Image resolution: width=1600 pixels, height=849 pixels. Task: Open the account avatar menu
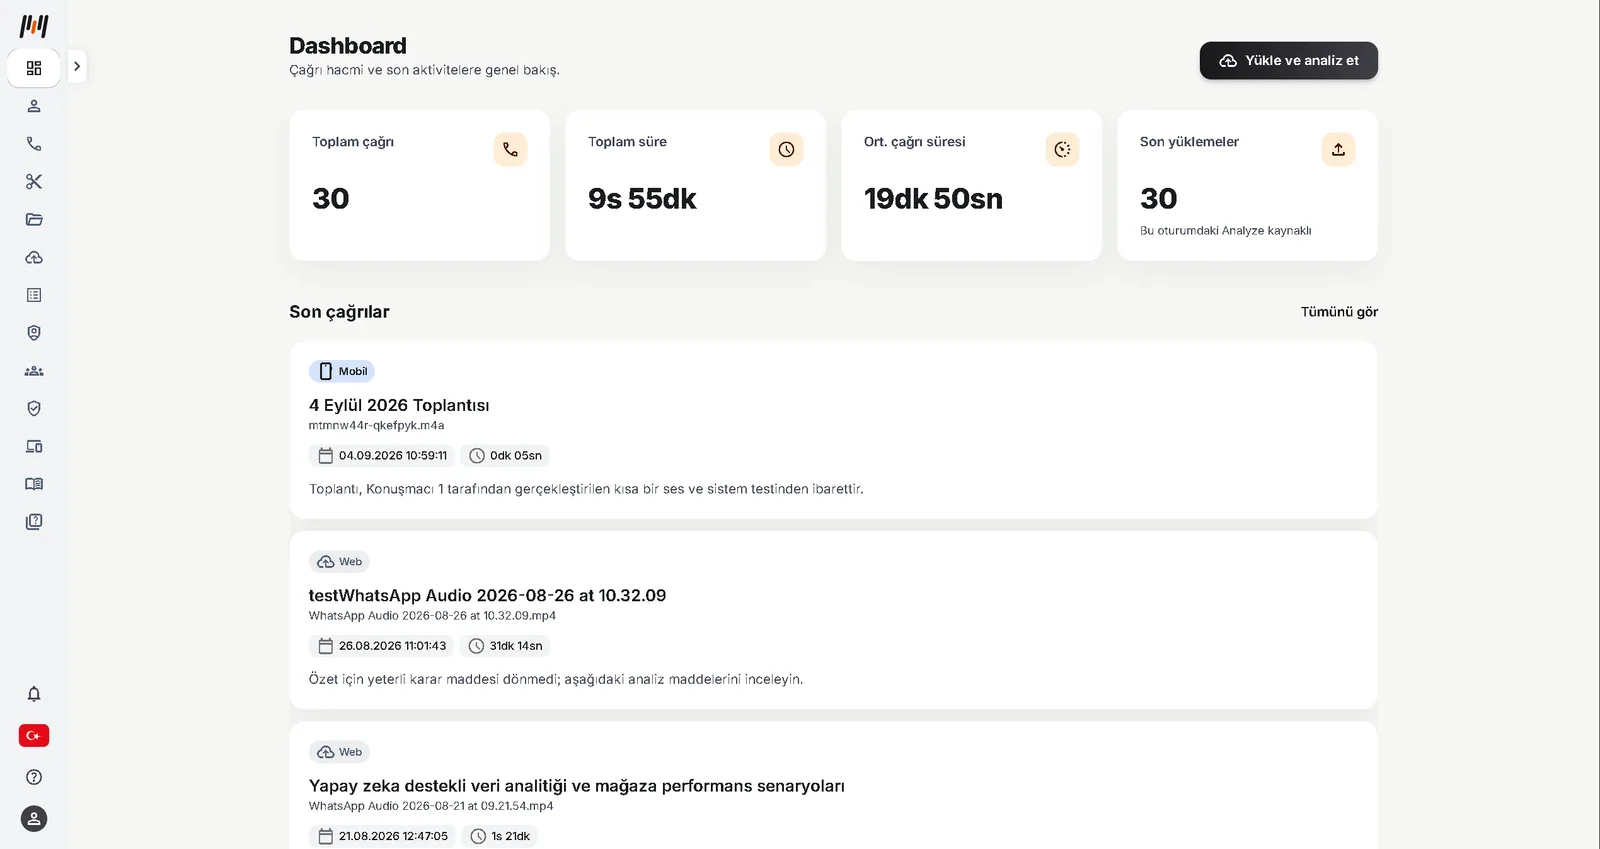[x=34, y=819]
